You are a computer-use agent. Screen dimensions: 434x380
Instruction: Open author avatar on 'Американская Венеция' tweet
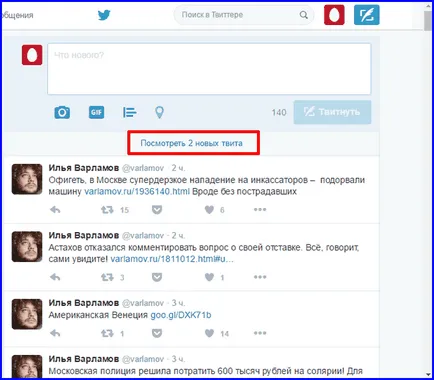point(27,314)
